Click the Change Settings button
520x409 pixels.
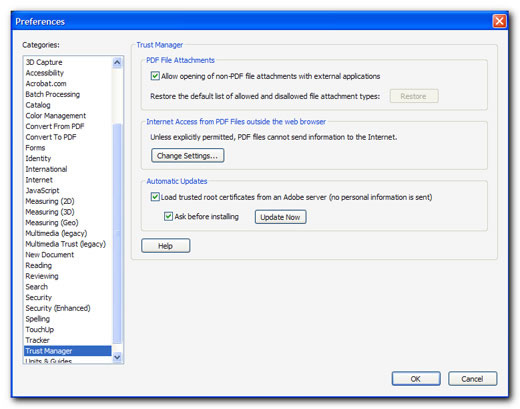[188, 156]
